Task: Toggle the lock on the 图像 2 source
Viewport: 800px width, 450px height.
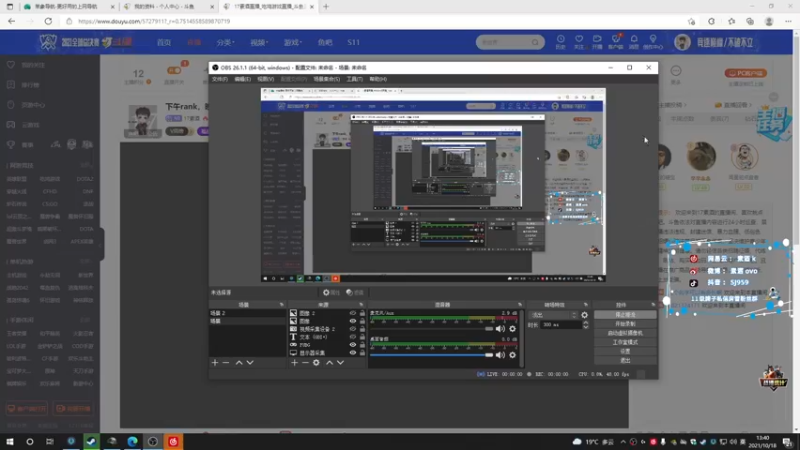Action: tap(362, 313)
